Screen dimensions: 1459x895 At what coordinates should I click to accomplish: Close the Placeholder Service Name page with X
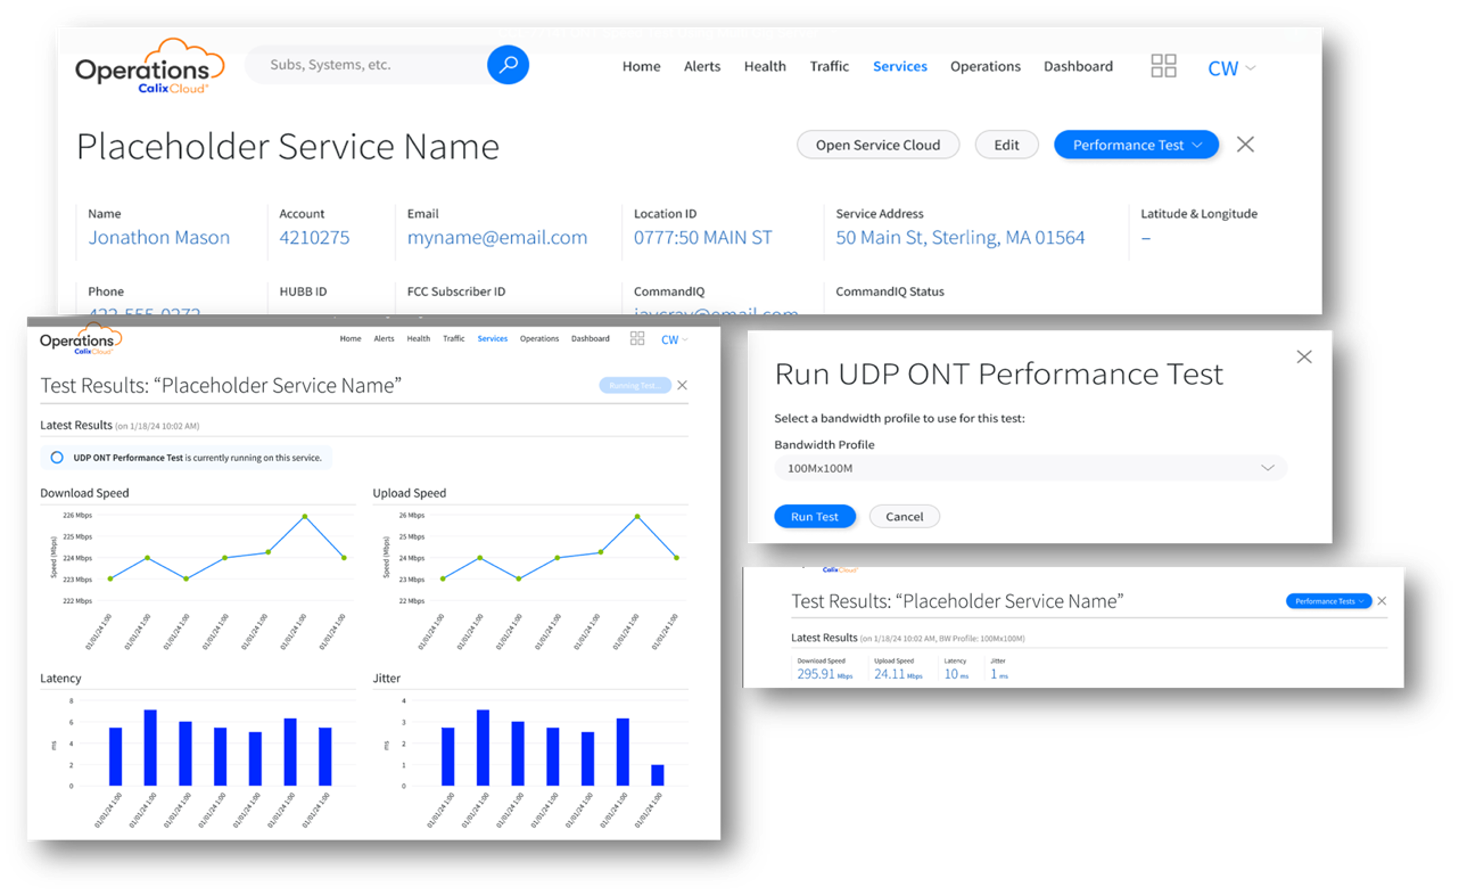click(1245, 145)
